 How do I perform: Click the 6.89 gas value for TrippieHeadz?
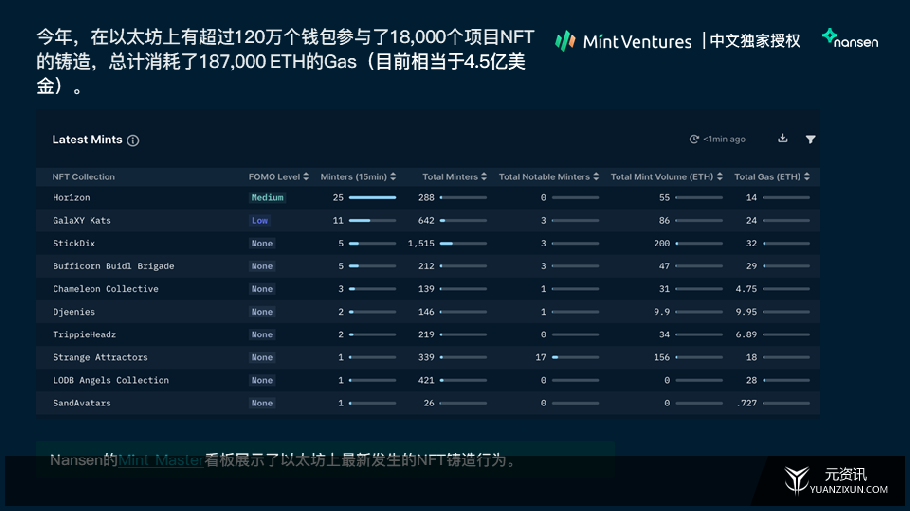746,334
